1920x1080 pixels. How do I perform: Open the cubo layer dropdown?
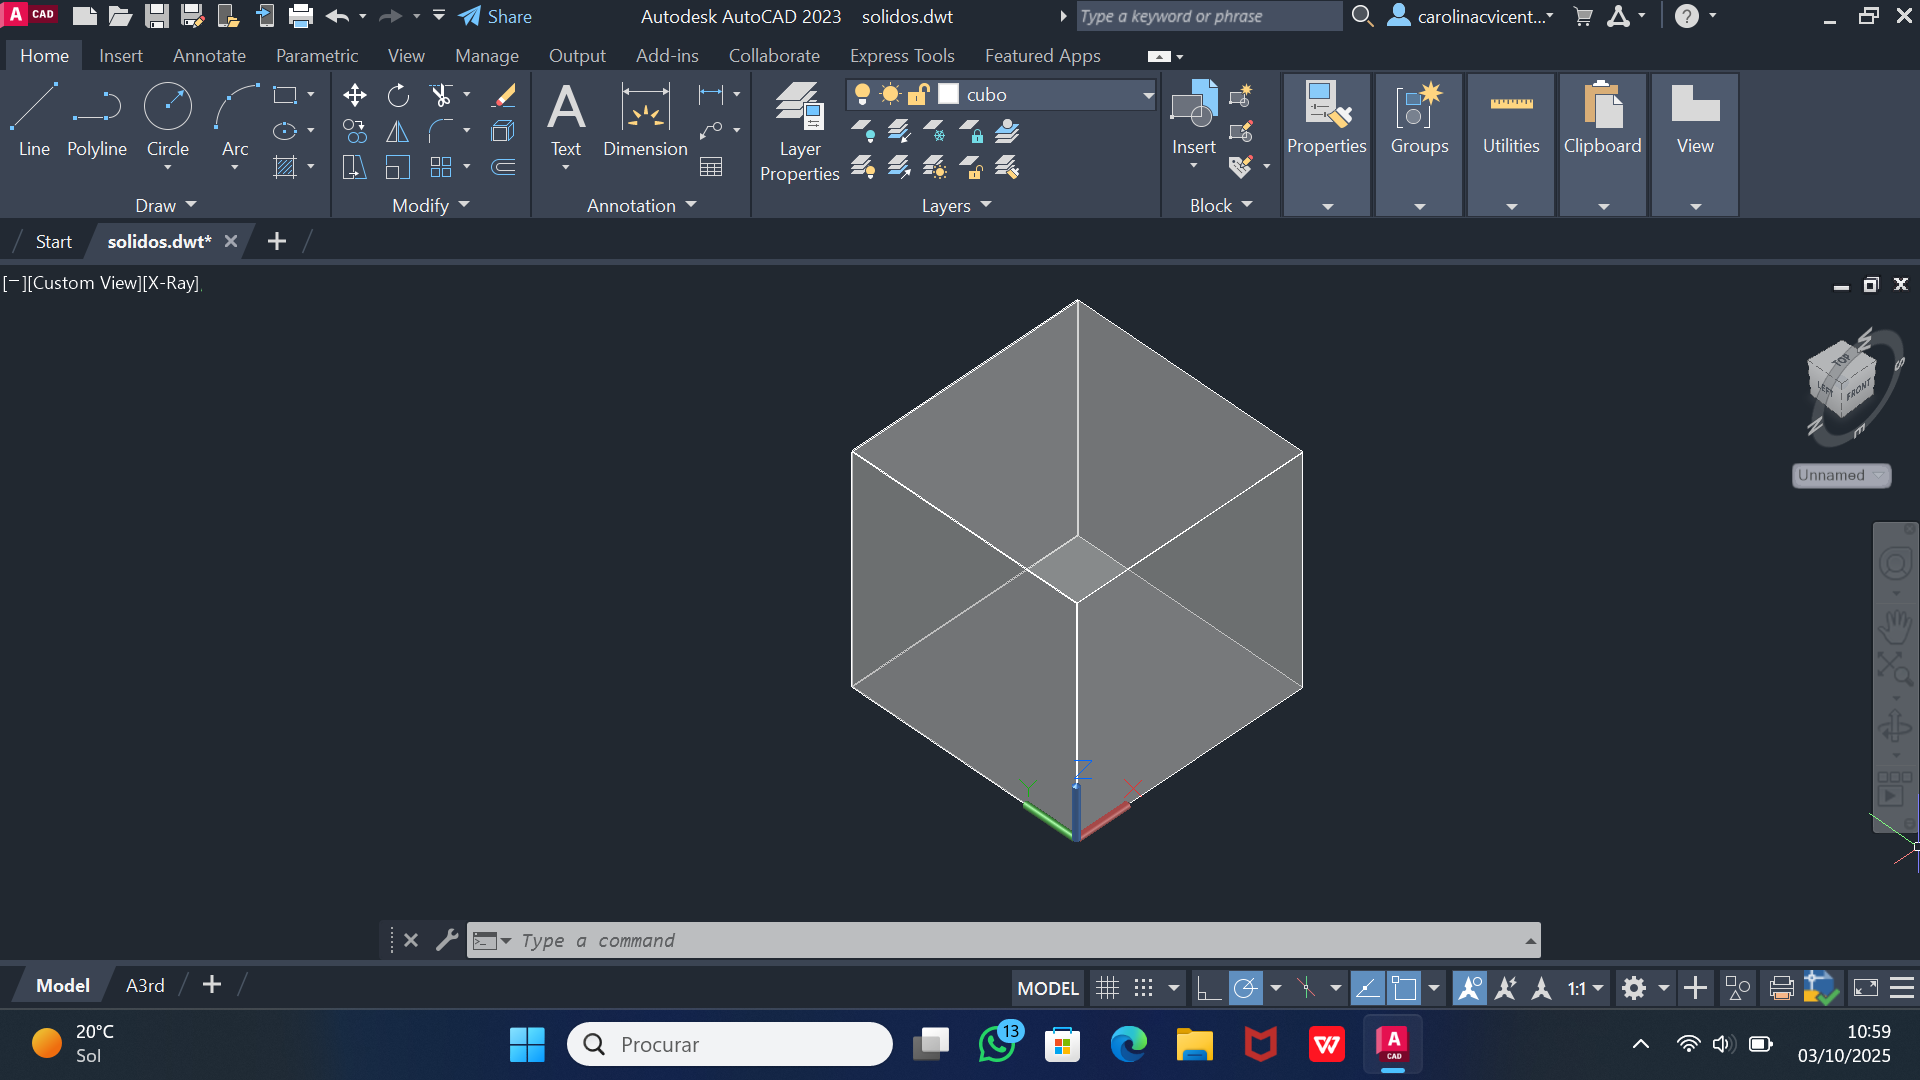coord(1148,95)
